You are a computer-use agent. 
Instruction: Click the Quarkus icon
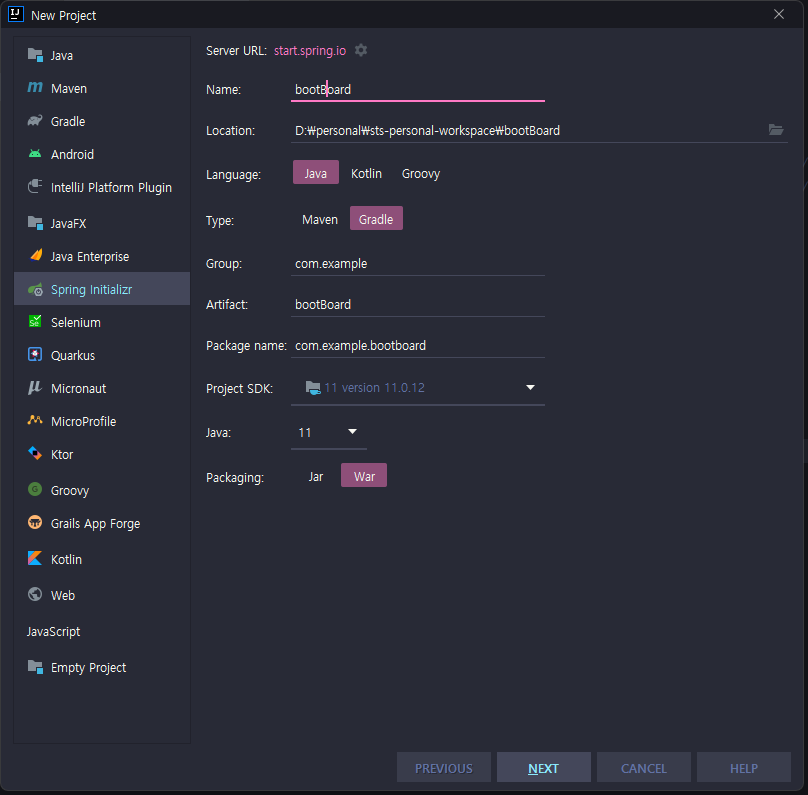point(35,354)
